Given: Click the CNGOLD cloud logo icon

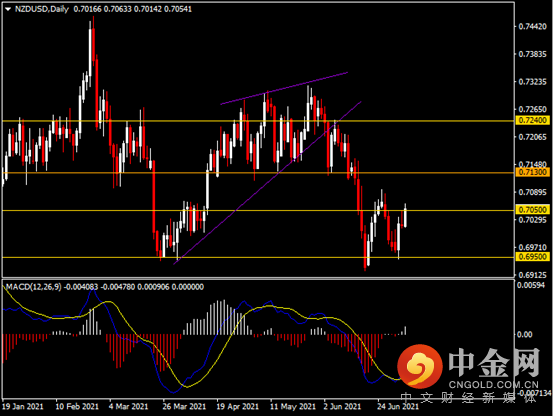Looking at the screenshot, I should 420,365.
